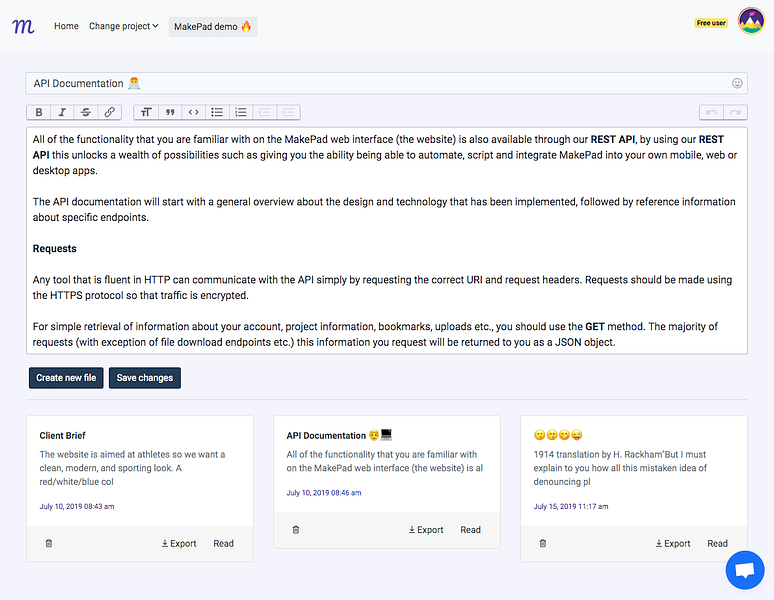The image size is (774, 600).
Task: Insert a block quote
Action: point(170,112)
